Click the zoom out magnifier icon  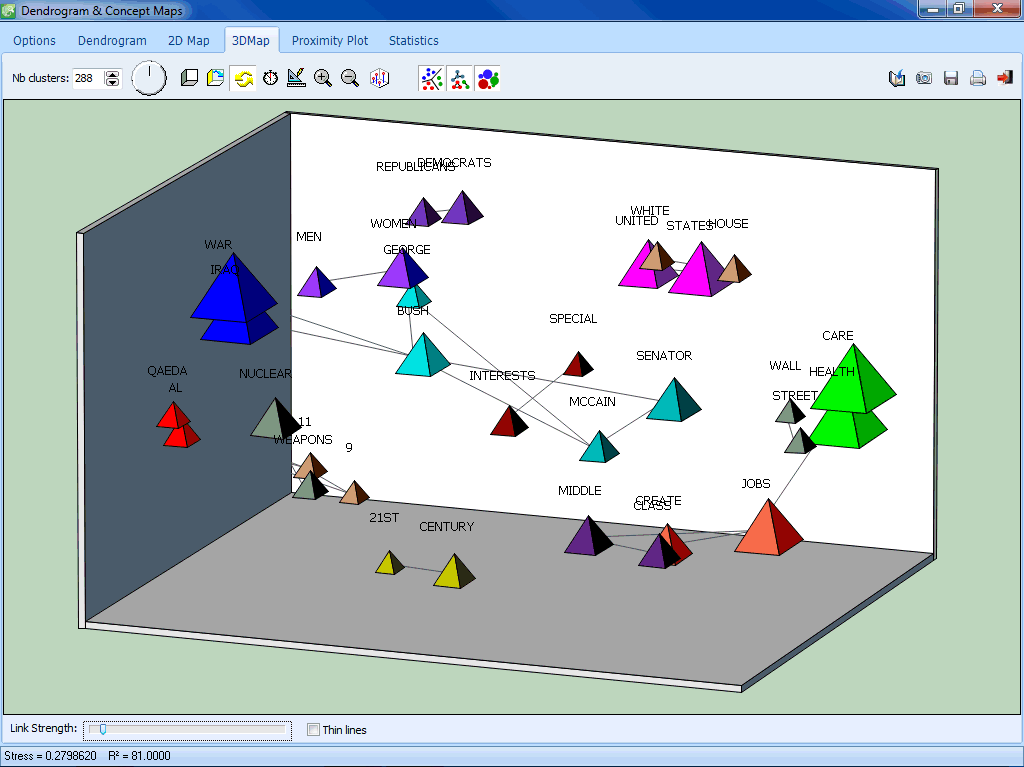[350, 78]
